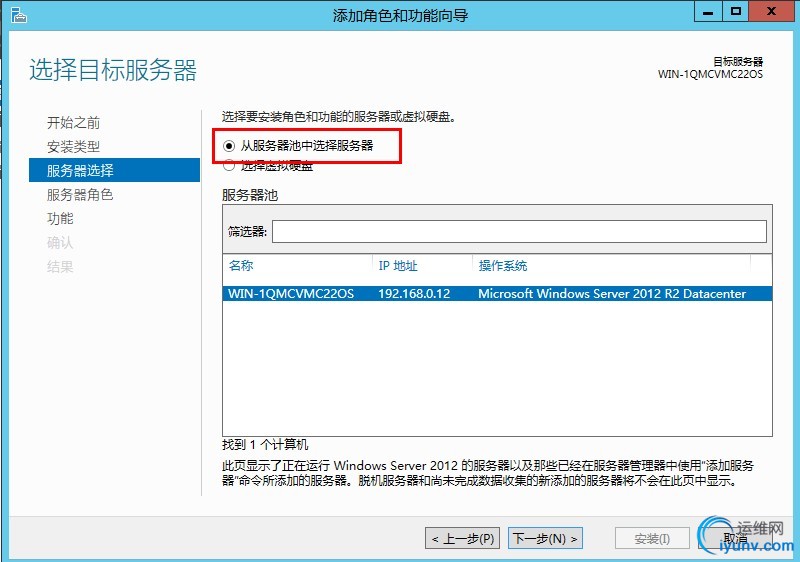
Task: Open '功能' step in sidebar
Action: pos(60,218)
